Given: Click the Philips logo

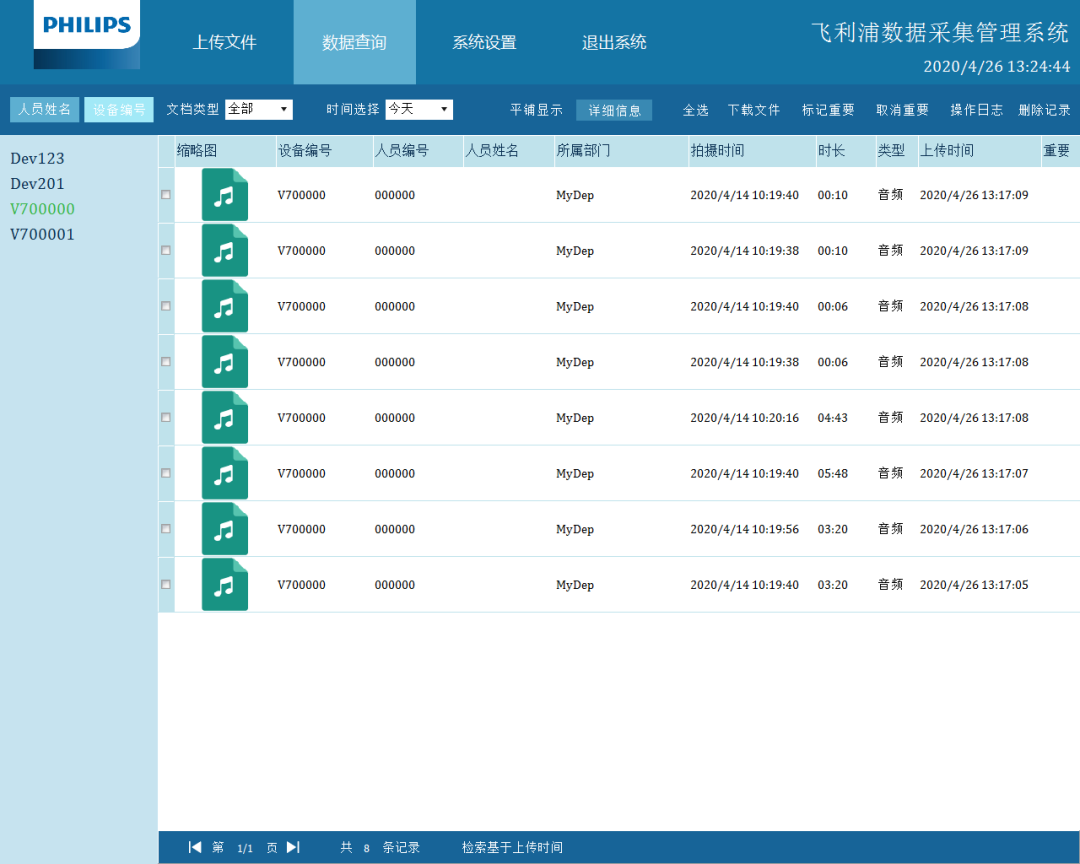Looking at the screenshot, I should click(x=87, y=34).
